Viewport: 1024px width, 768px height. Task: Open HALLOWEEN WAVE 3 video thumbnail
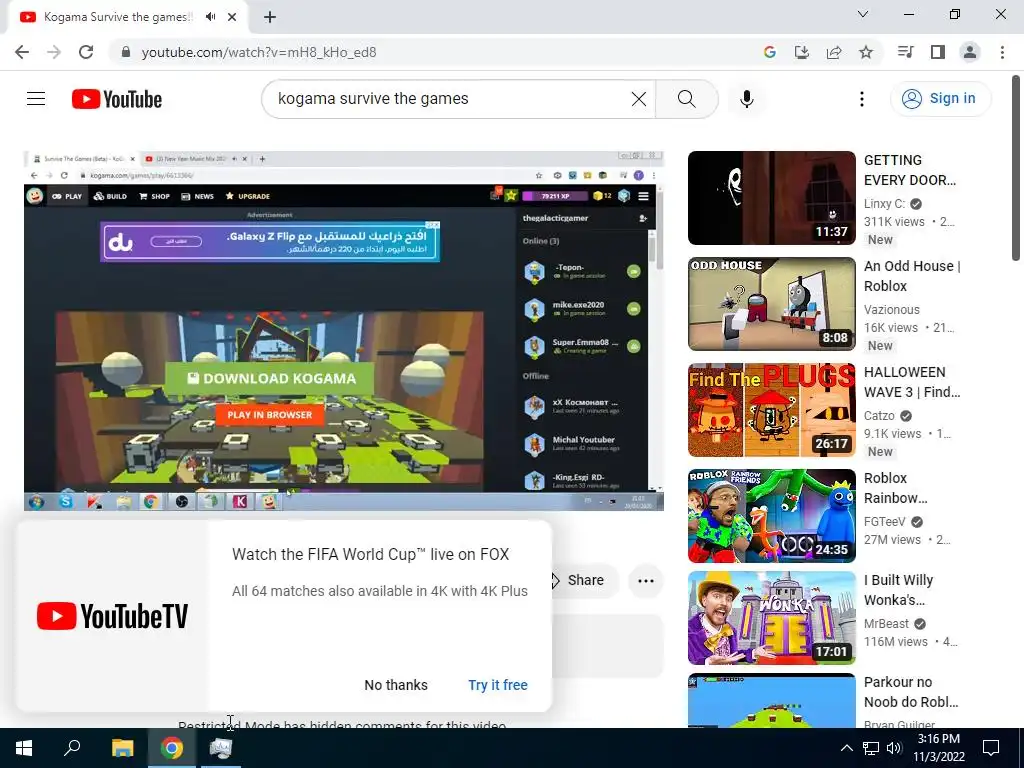pyautogui.click(x=771, y=409)
